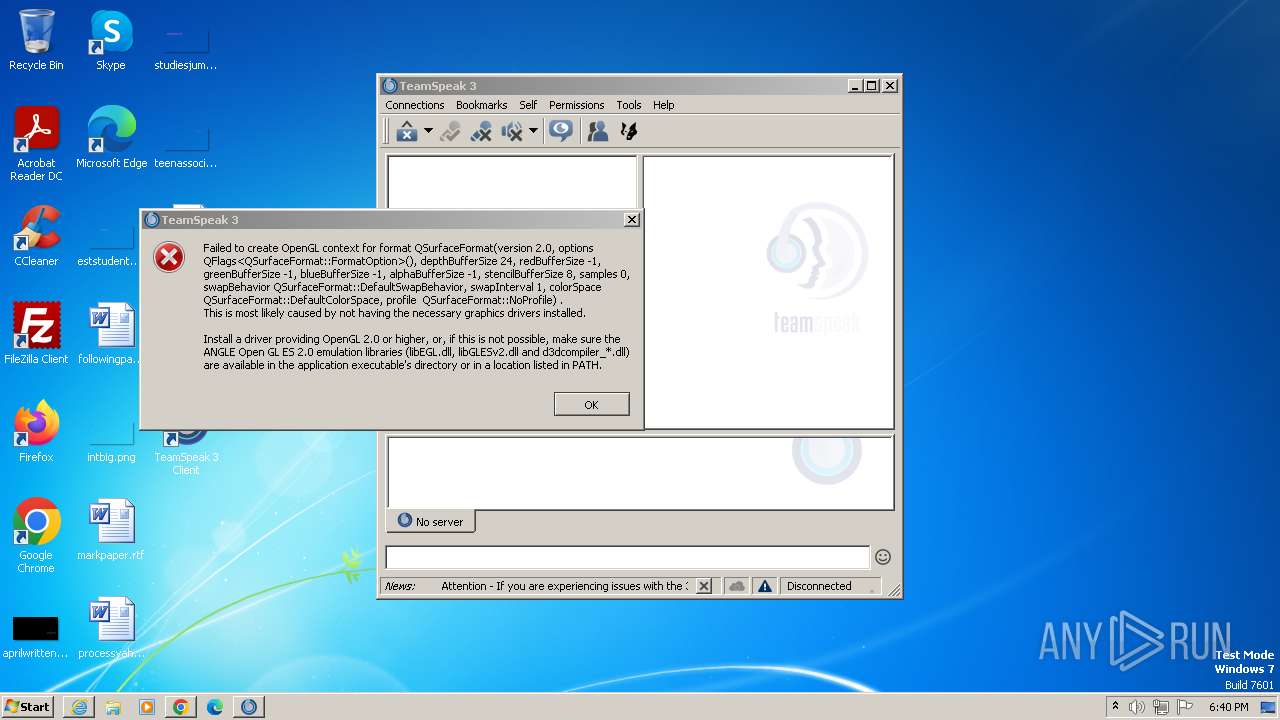Select the processyah... document on desktop
Image resolution: width=1280 pixels, height=720 pixels.
click(x=111, y=628)
